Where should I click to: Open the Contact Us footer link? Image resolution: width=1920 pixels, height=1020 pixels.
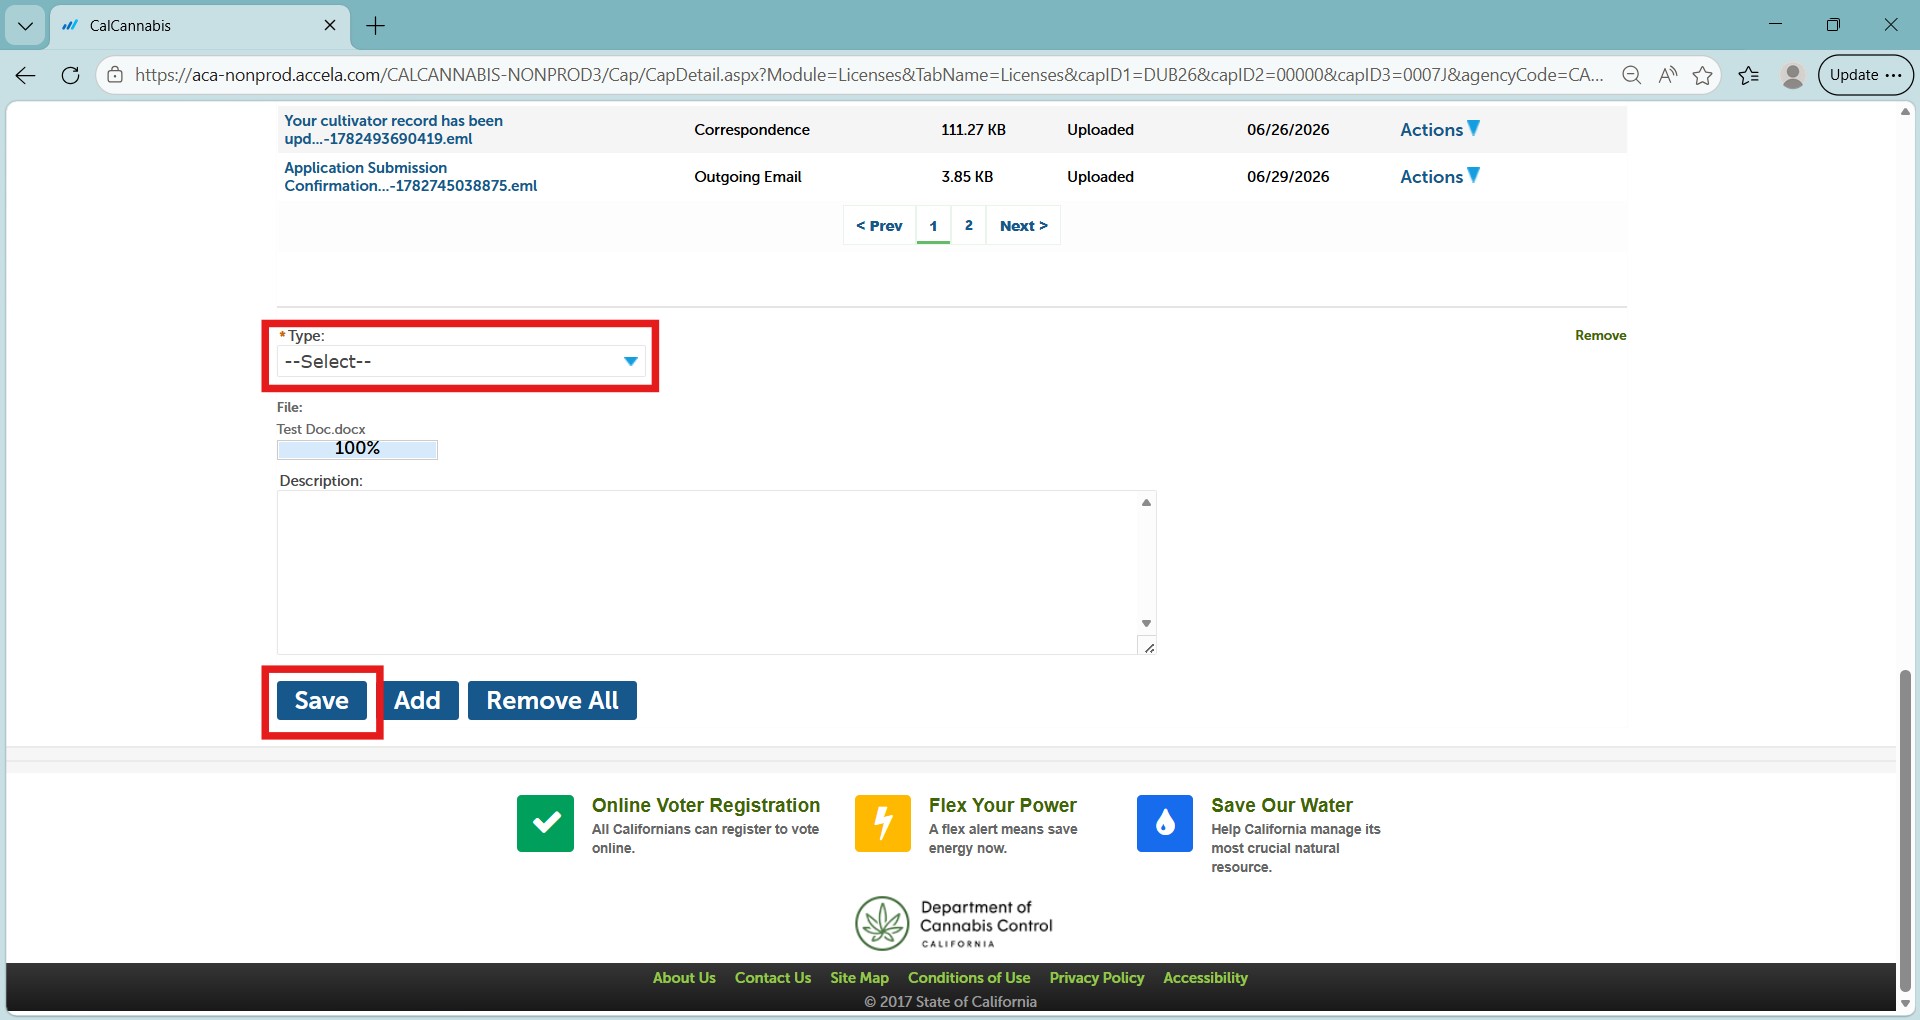coord(773,977)
